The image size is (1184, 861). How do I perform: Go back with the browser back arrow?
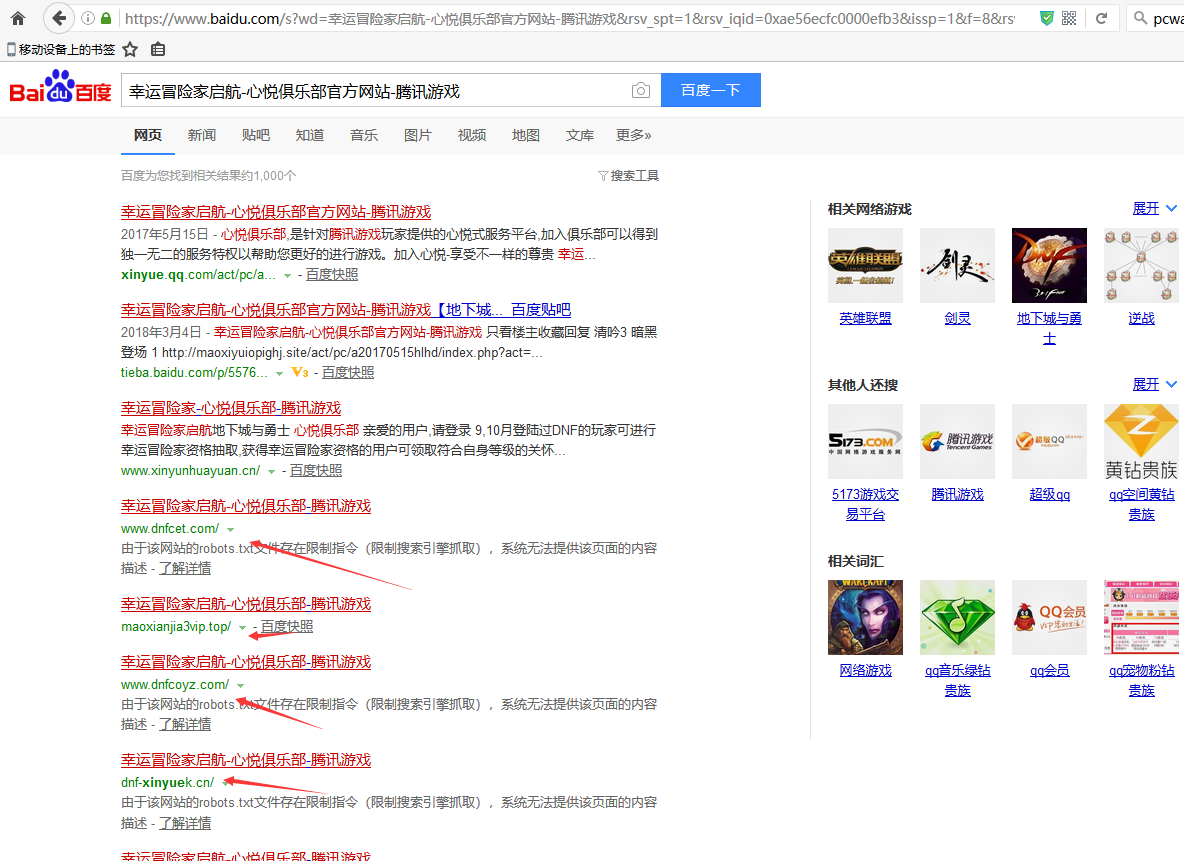(x=59, y=18)
